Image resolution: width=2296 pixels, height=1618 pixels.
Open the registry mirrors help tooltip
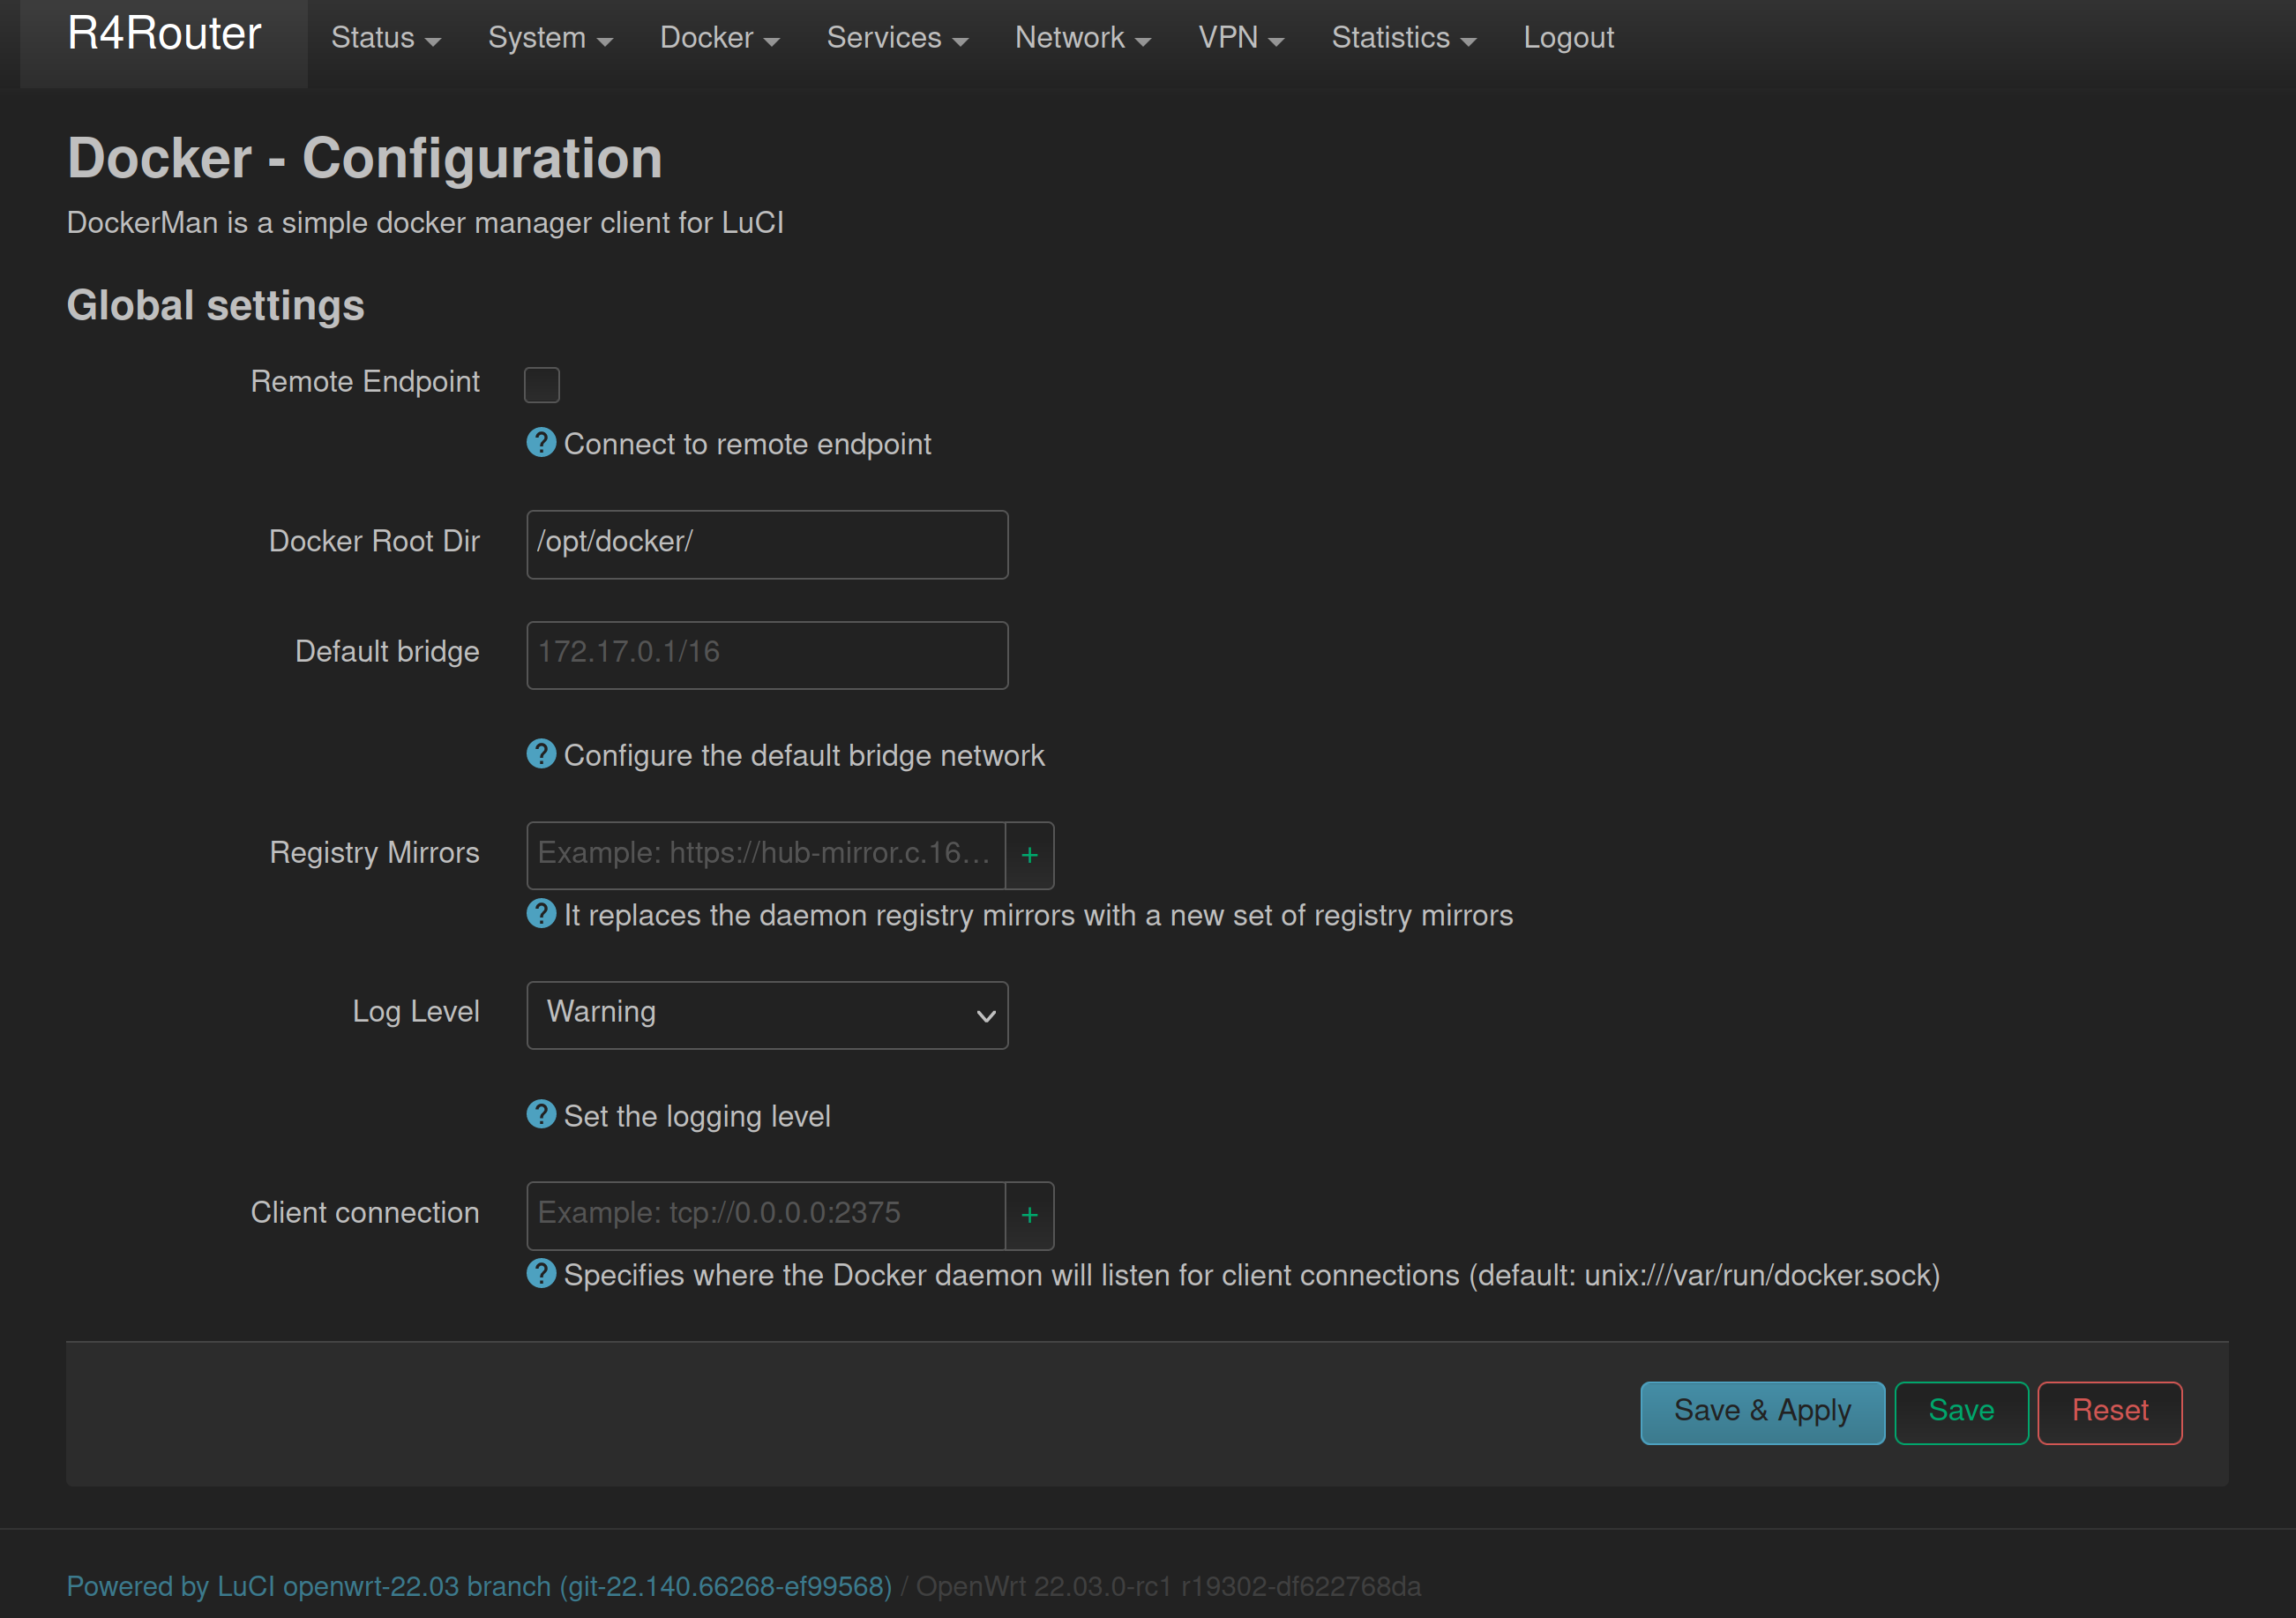pos(541,912)
